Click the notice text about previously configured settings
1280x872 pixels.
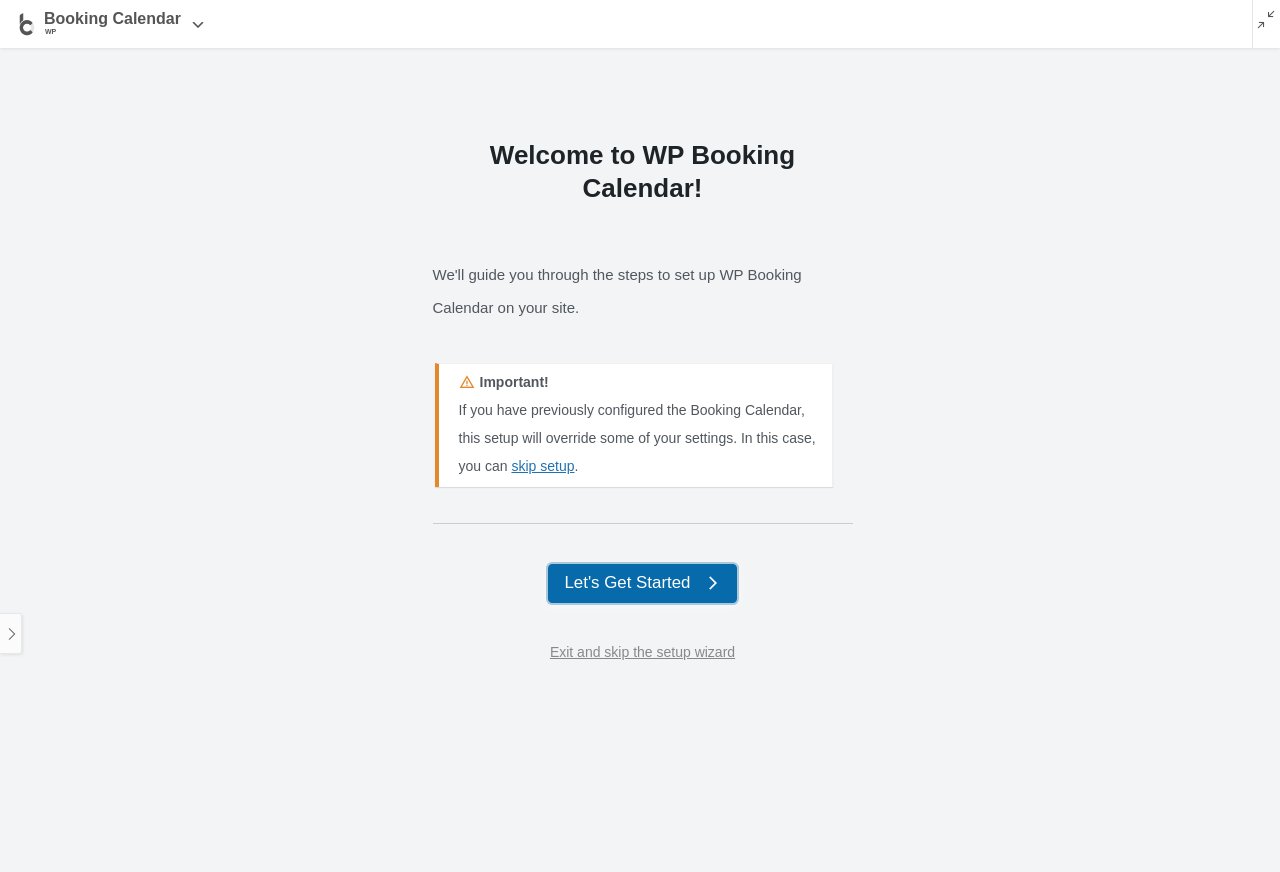click(x=637, y=438)
